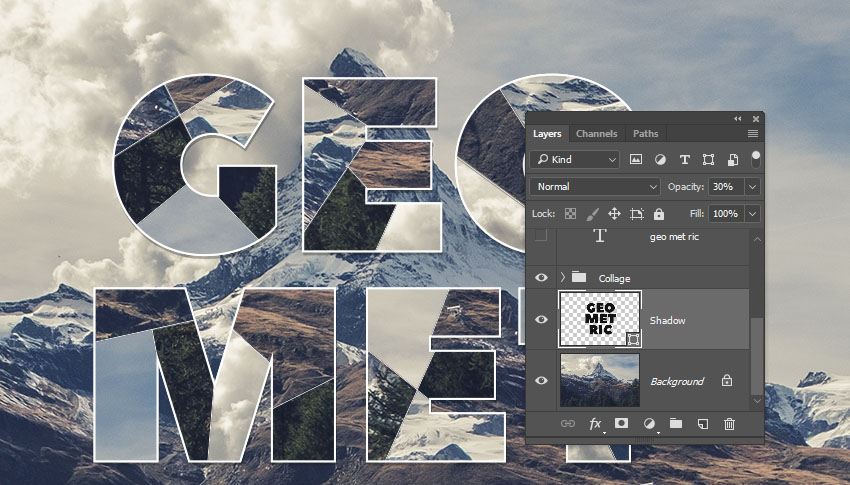
Task: Add a layer mask
Action: click(x=621, y=424)
